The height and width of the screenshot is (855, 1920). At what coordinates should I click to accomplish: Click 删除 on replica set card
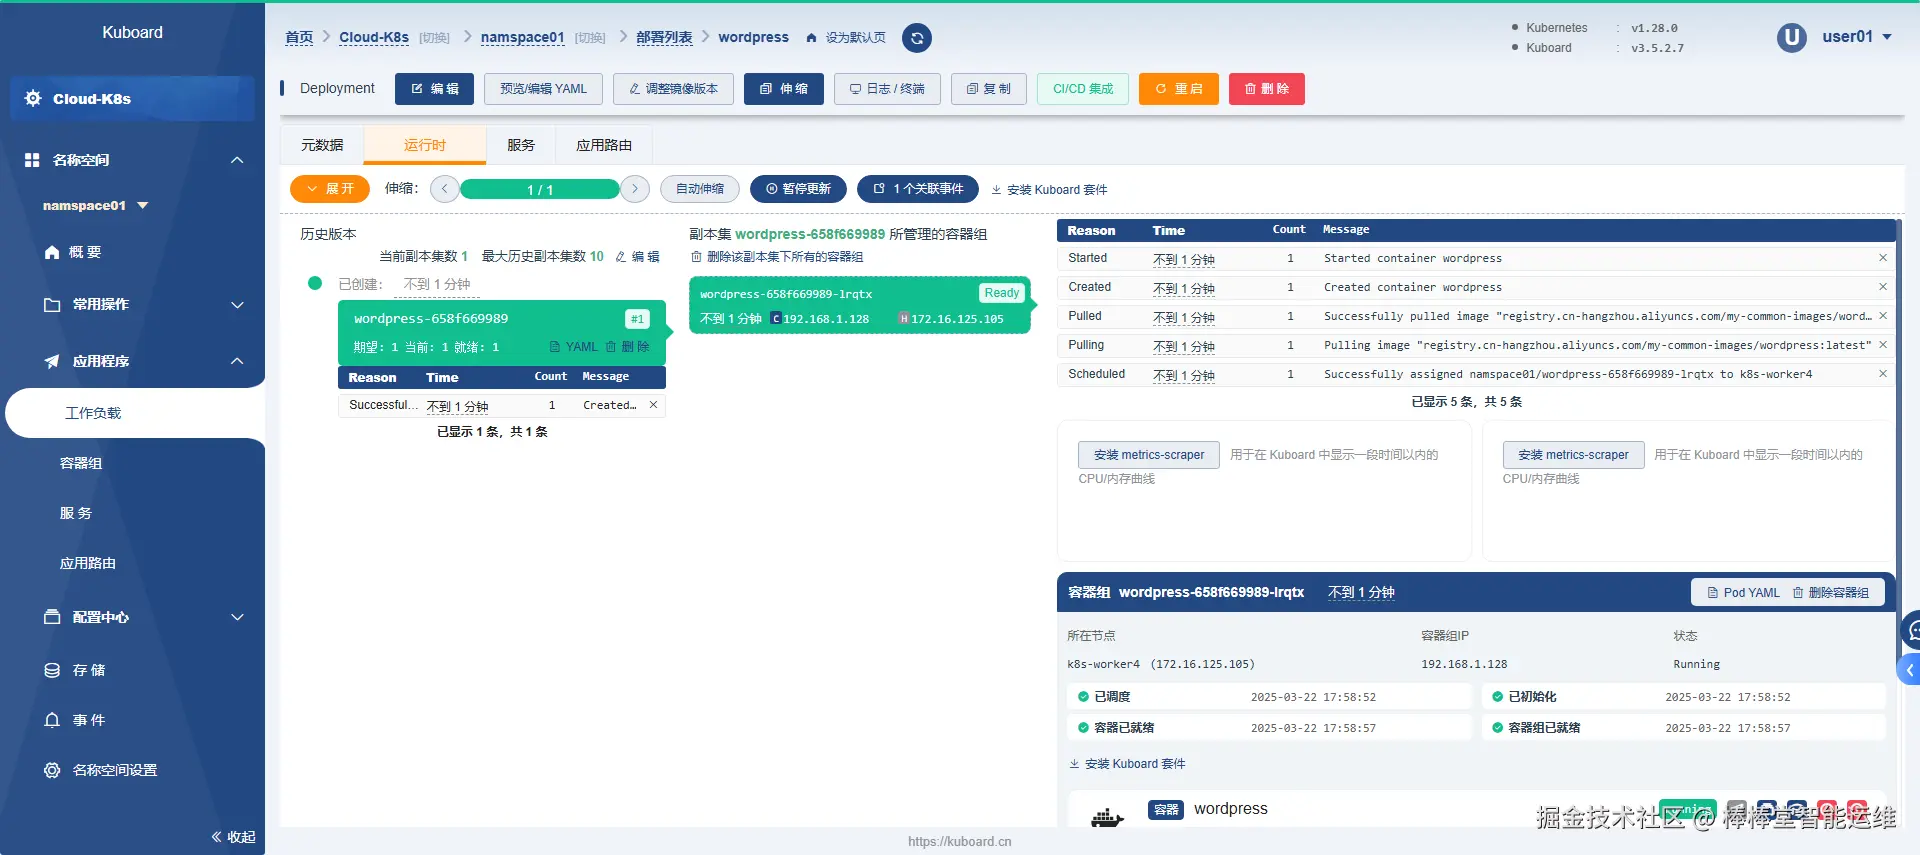tap(627, 347)
